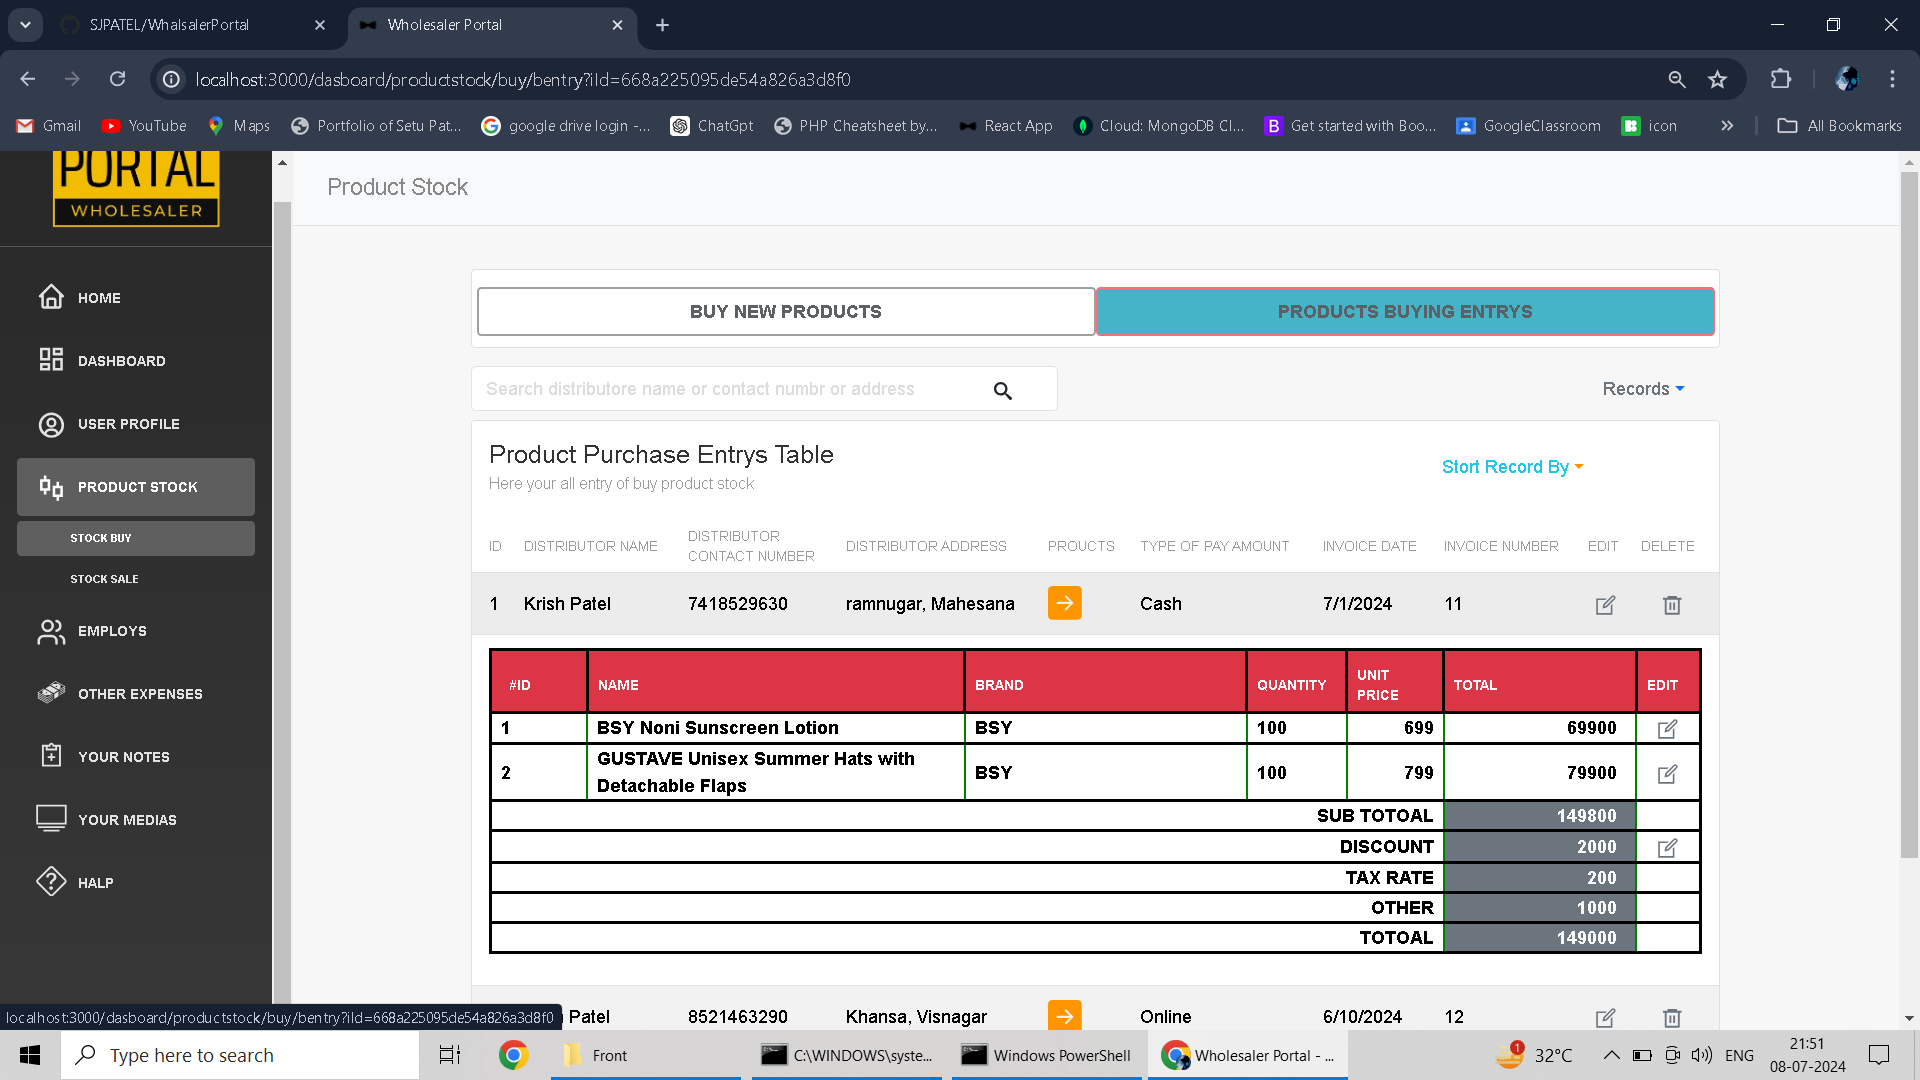Click the search magnifier icon
1920x1080 pixels.
pyautogui.click(x=1002, y=391)
